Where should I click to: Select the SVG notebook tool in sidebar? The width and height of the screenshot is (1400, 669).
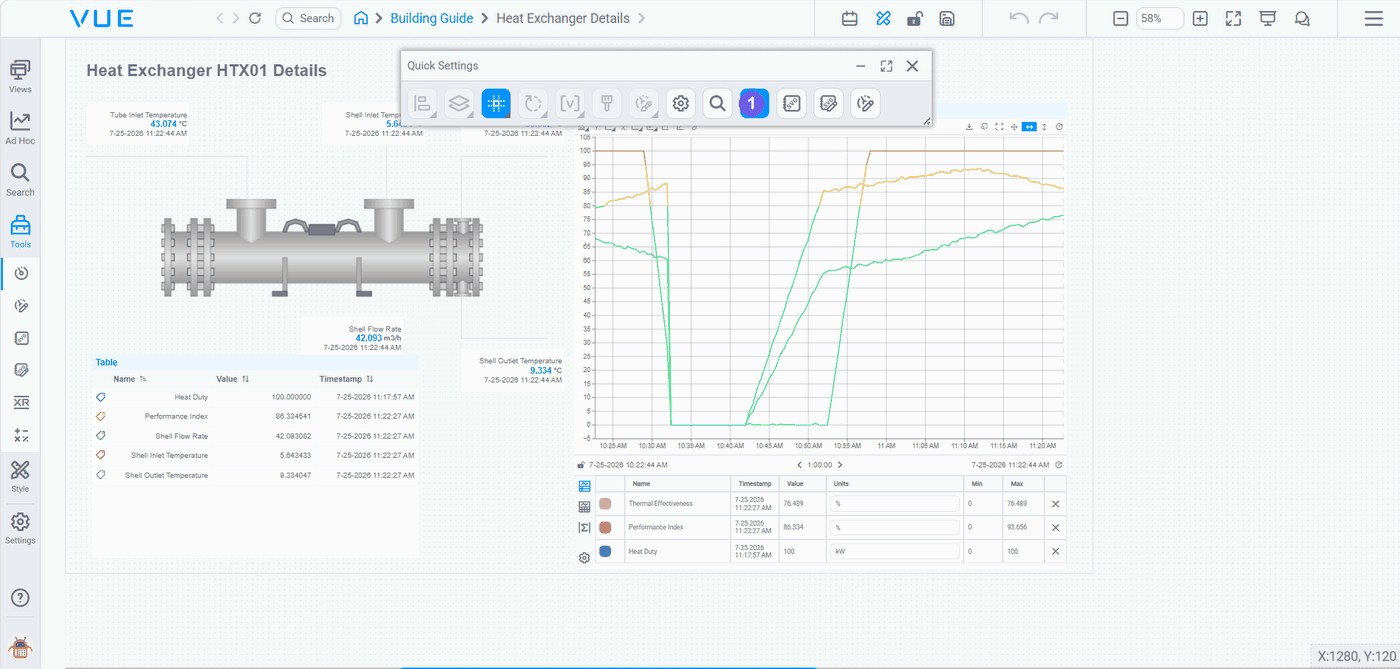[x=21, y=338]
